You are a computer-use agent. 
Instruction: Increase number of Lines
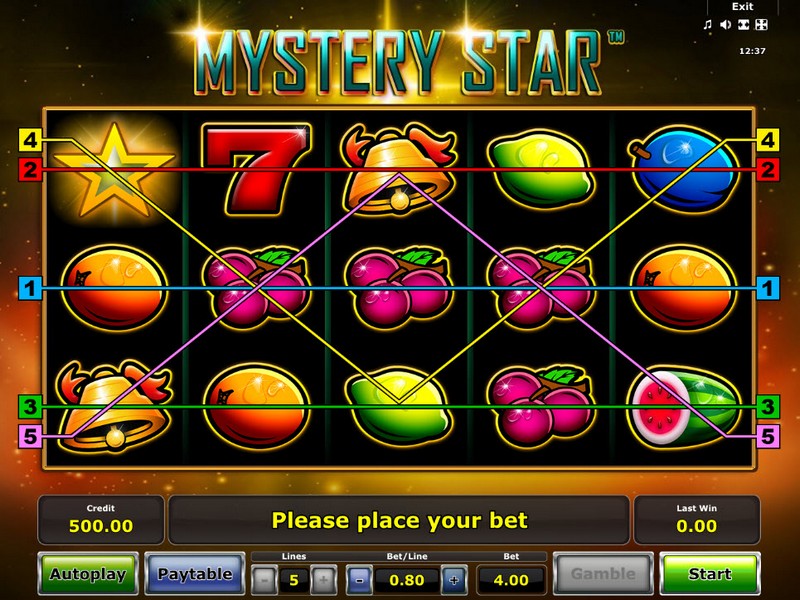(x=323, y=580)
